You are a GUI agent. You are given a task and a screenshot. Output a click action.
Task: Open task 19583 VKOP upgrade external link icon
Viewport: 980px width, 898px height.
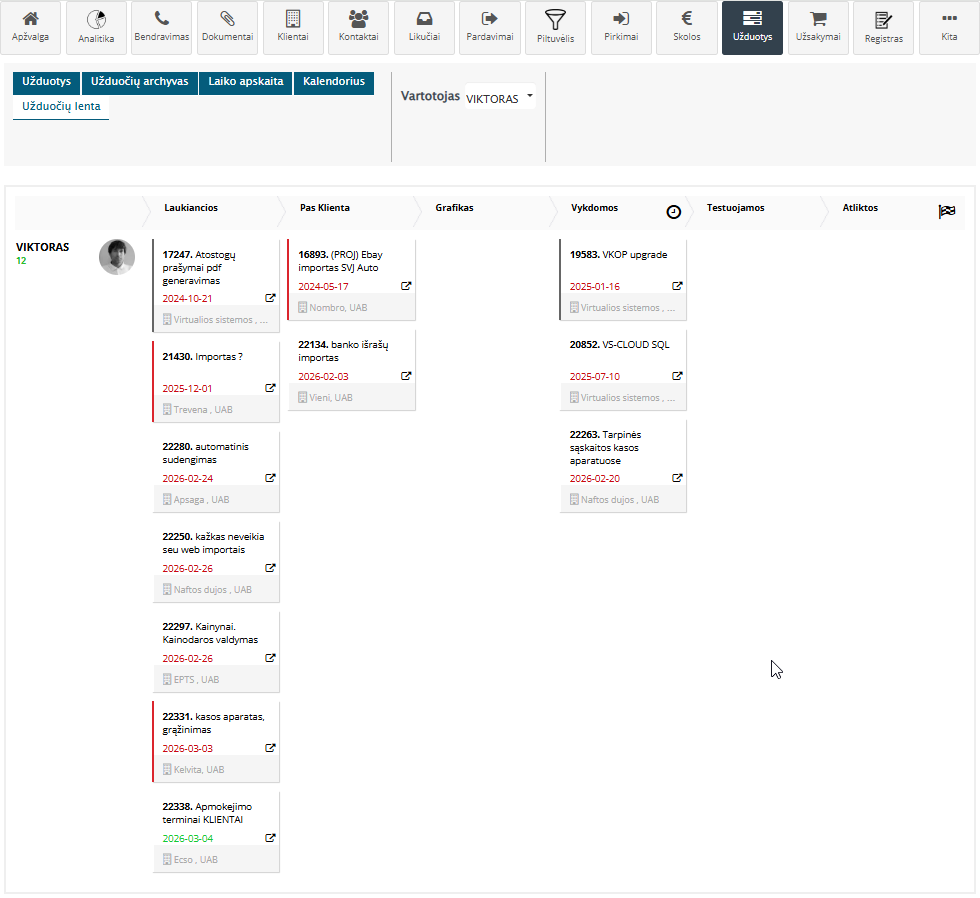[677, 286]
